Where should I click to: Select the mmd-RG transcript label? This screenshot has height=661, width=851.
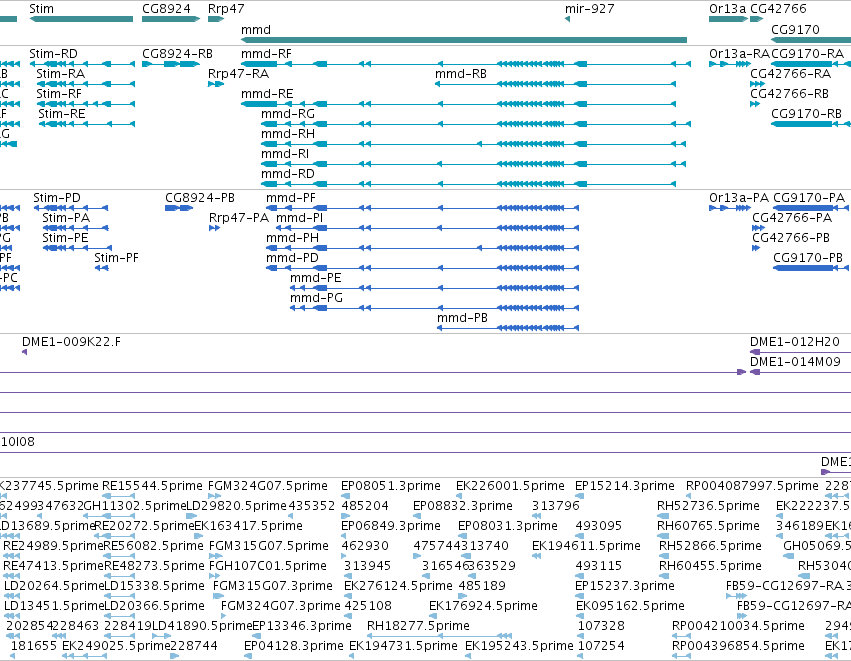288,114
